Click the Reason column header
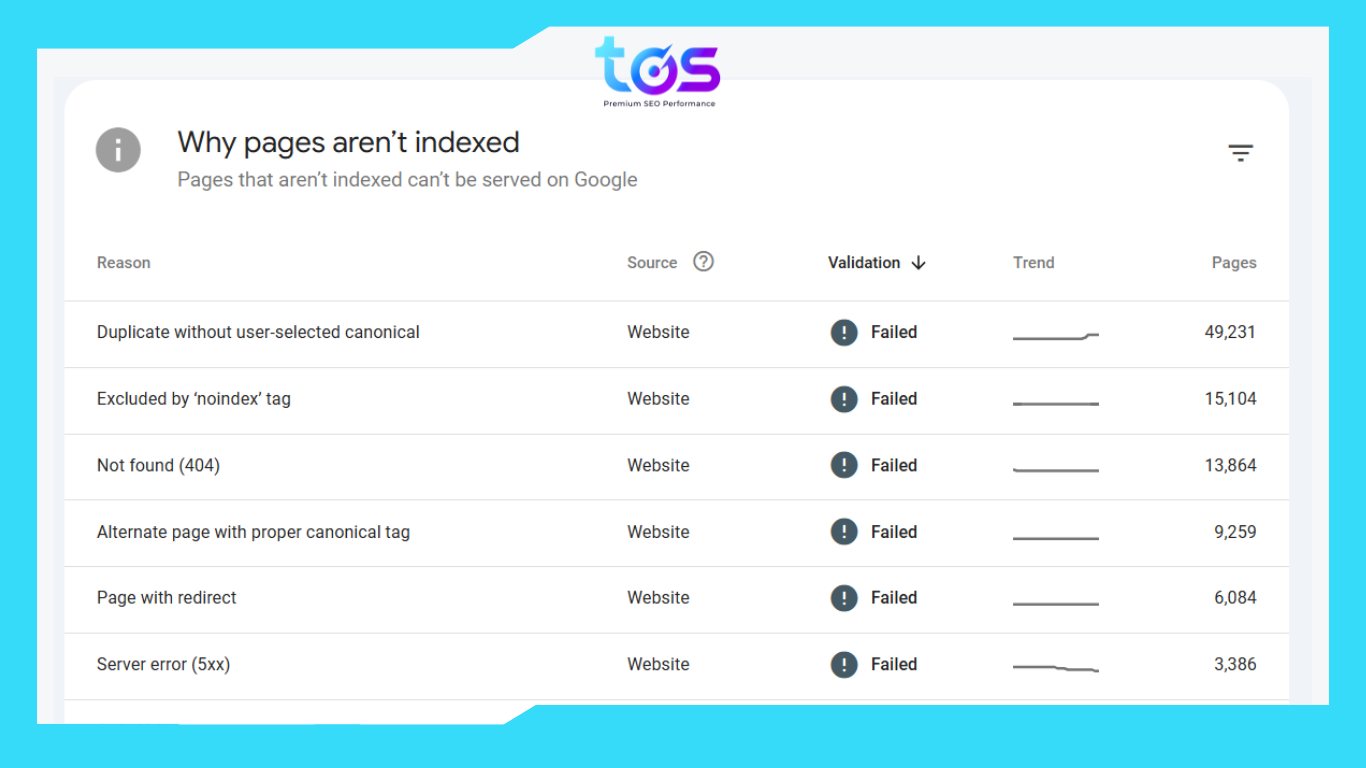 [124, 263]
